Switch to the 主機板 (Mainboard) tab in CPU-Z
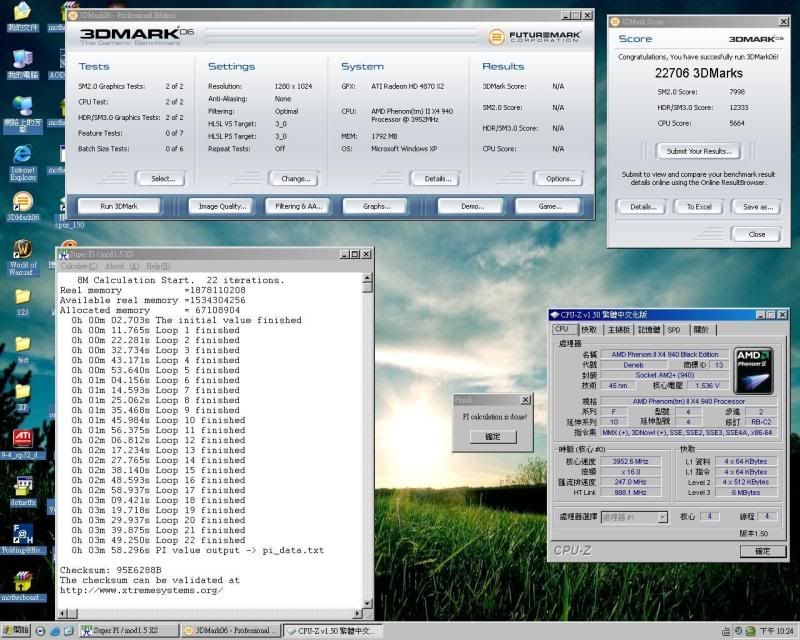This screenshot has width=800, height=640. coord(618,330)
